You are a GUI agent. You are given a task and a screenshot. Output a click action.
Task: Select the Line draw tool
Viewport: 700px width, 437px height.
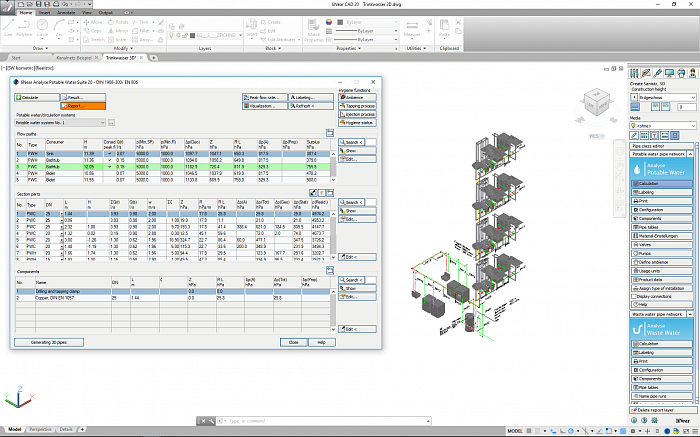tap(8, 28)
